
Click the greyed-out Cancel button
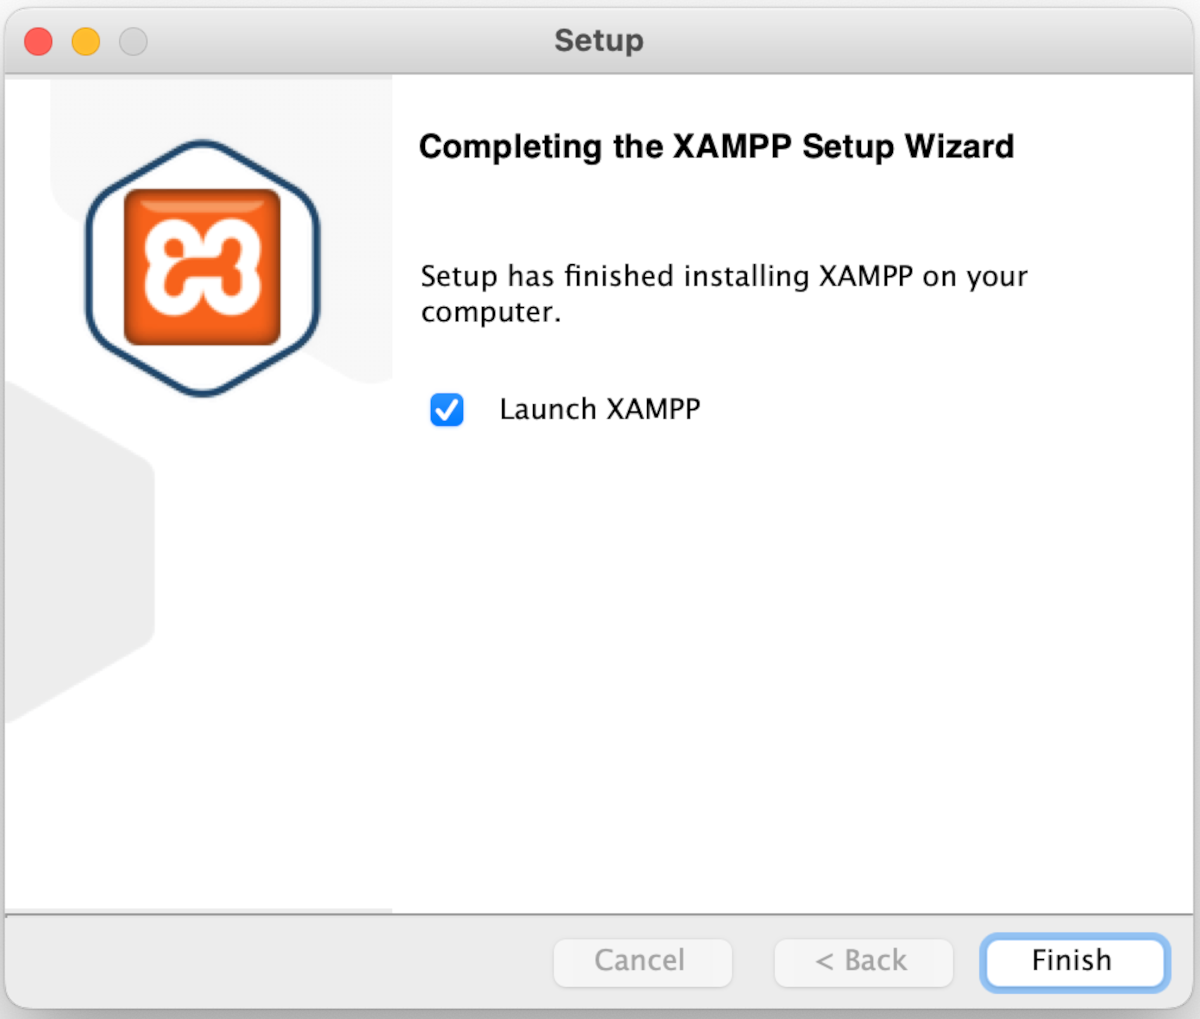[642, 961]
